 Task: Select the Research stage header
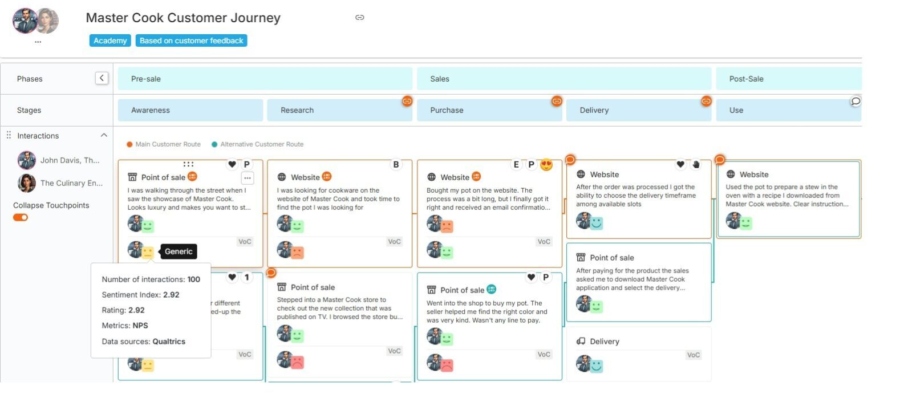click(x=340, y=110)
